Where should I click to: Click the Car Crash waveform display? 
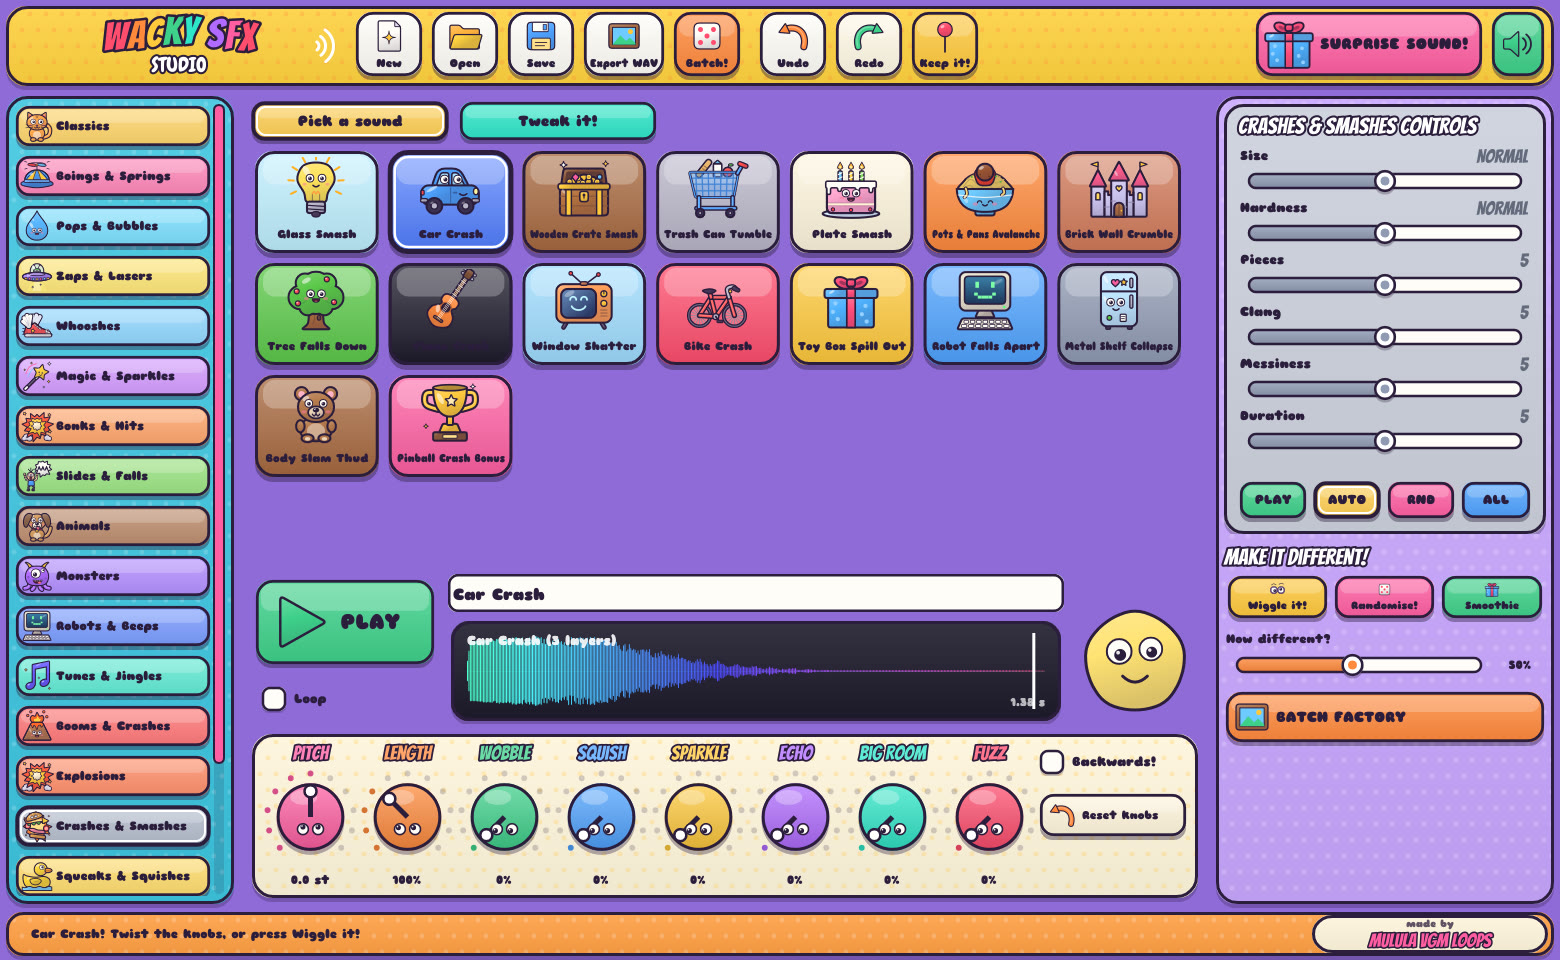tap(756, 671)
